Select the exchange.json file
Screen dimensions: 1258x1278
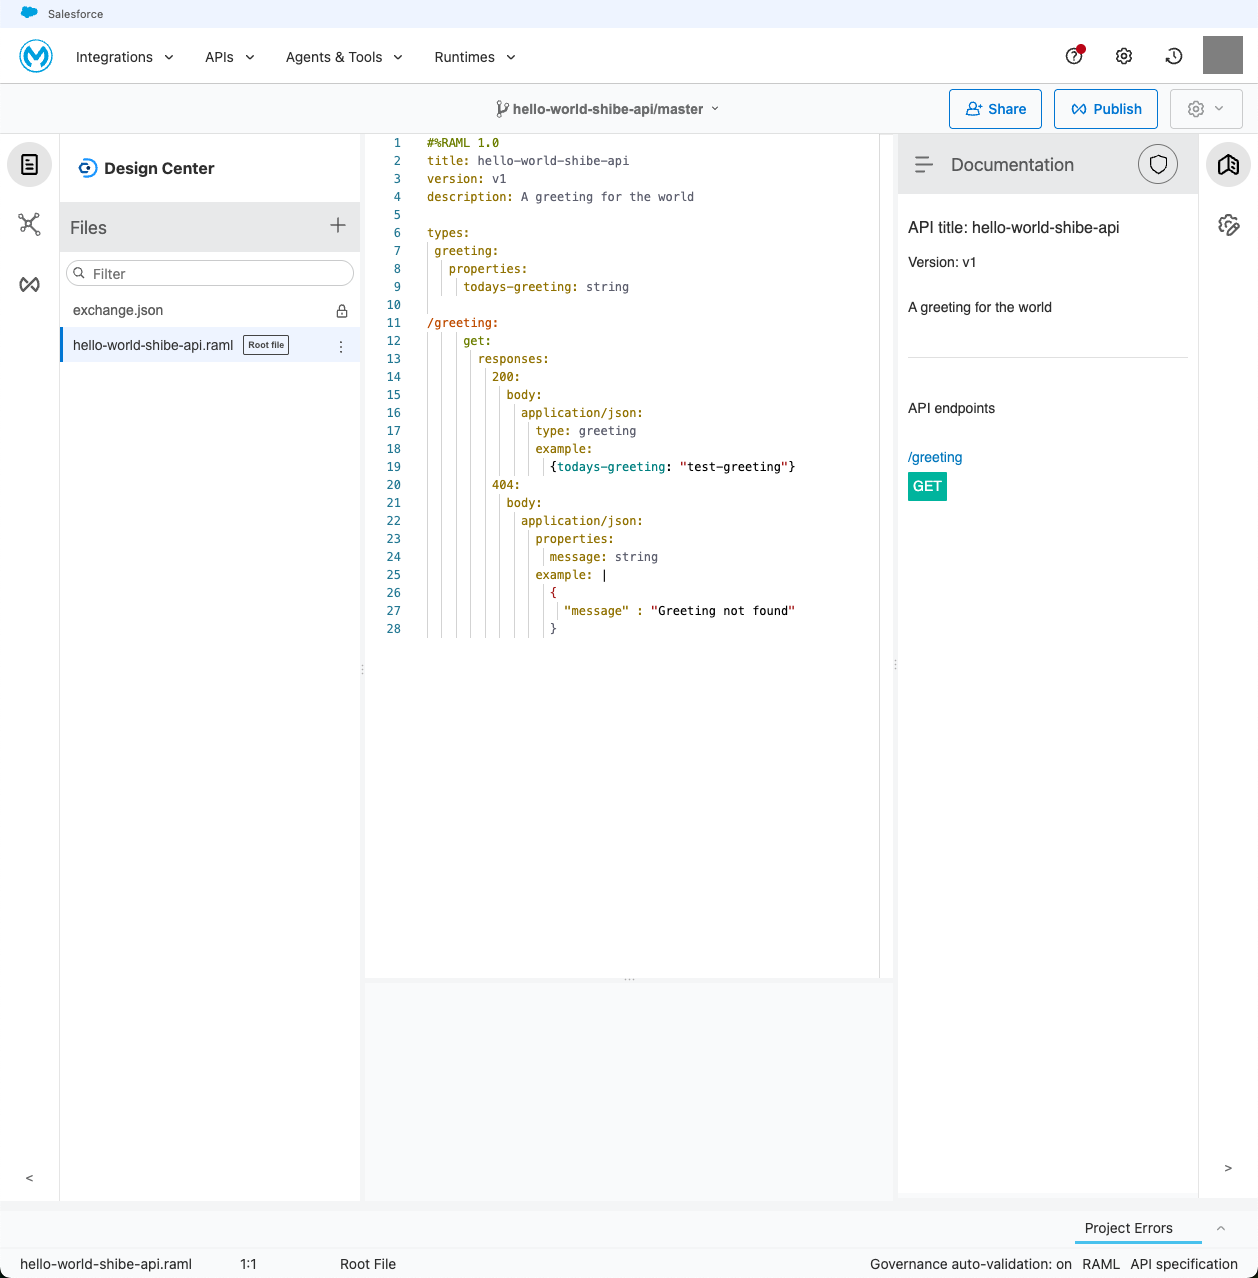(x=209, y=310)
